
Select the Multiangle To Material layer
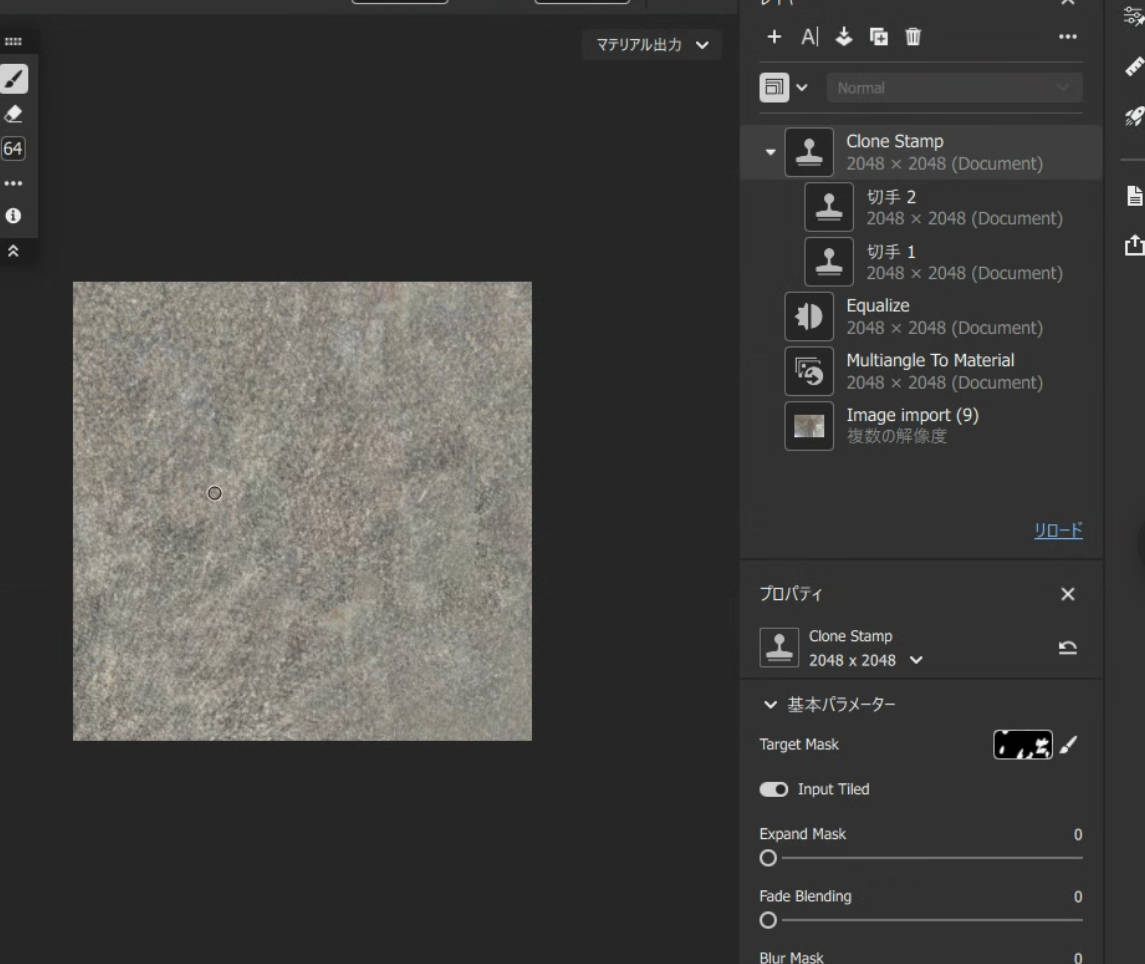click(922, 371)
